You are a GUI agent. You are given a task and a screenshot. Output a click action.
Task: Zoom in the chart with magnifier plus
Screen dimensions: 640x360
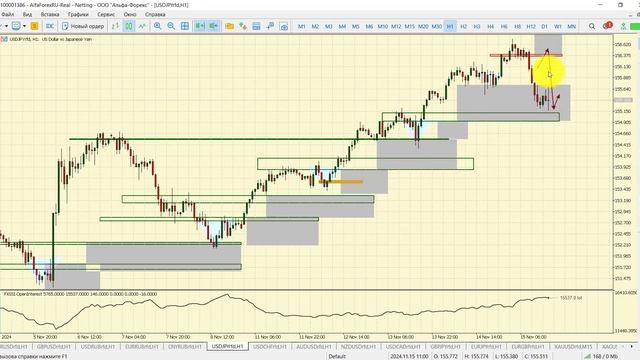click(x=158, y=26)
